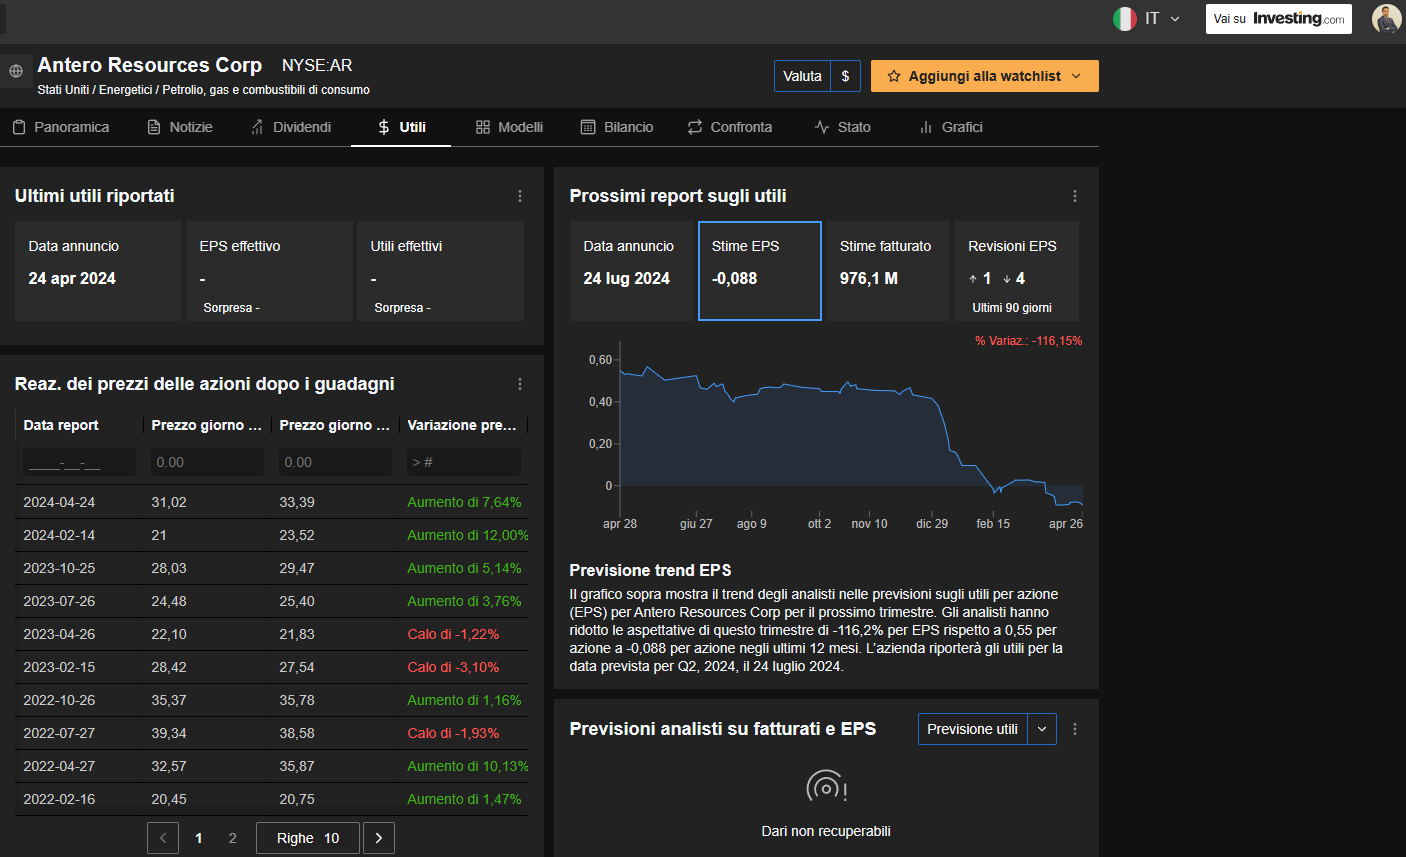This screenshot has width=1406, height=857.
Task: Go to page 2 of table
Action: pyautogui.click(x=233, y=838)
